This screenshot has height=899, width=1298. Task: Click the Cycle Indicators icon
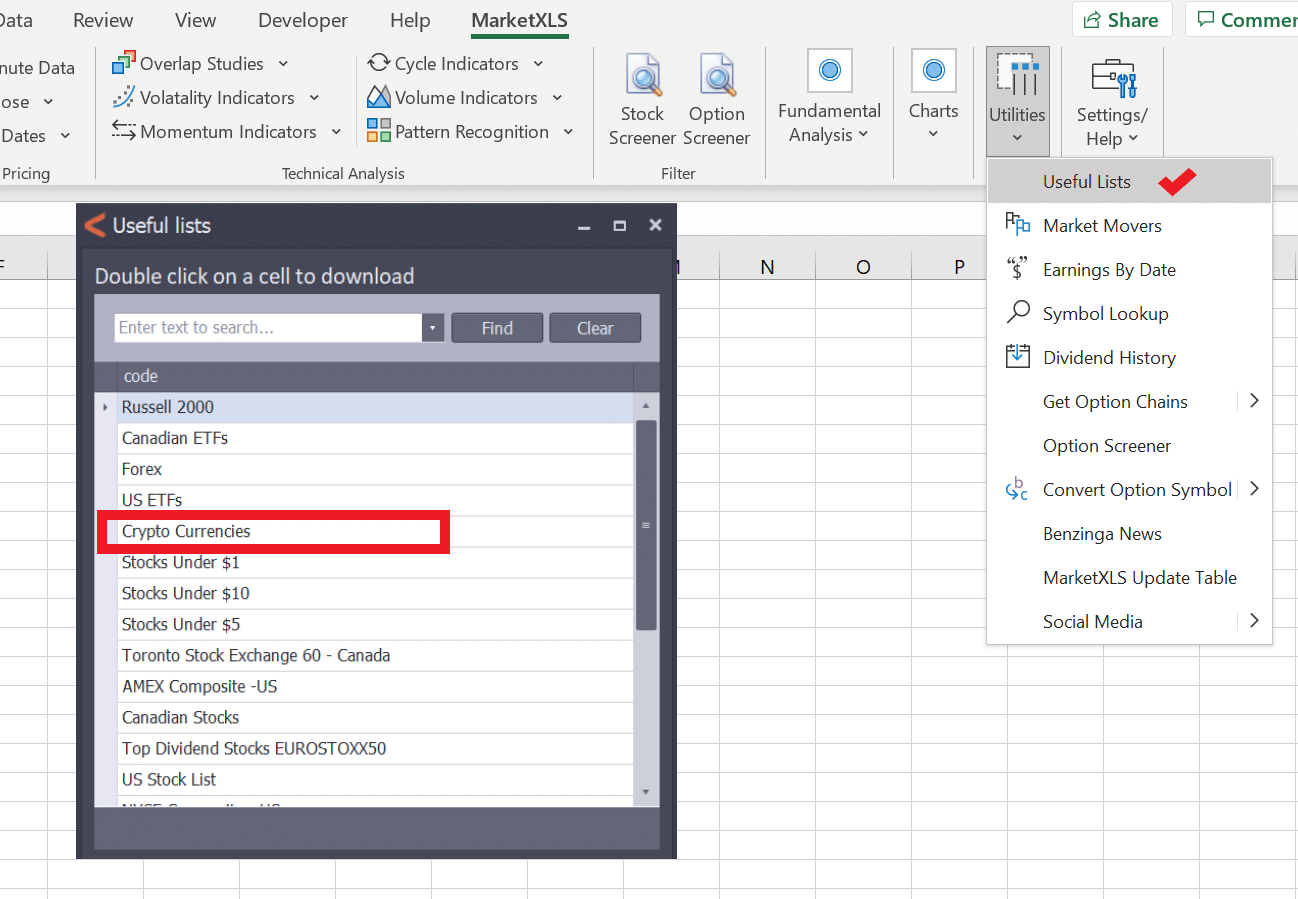click(x=379, y=63)
